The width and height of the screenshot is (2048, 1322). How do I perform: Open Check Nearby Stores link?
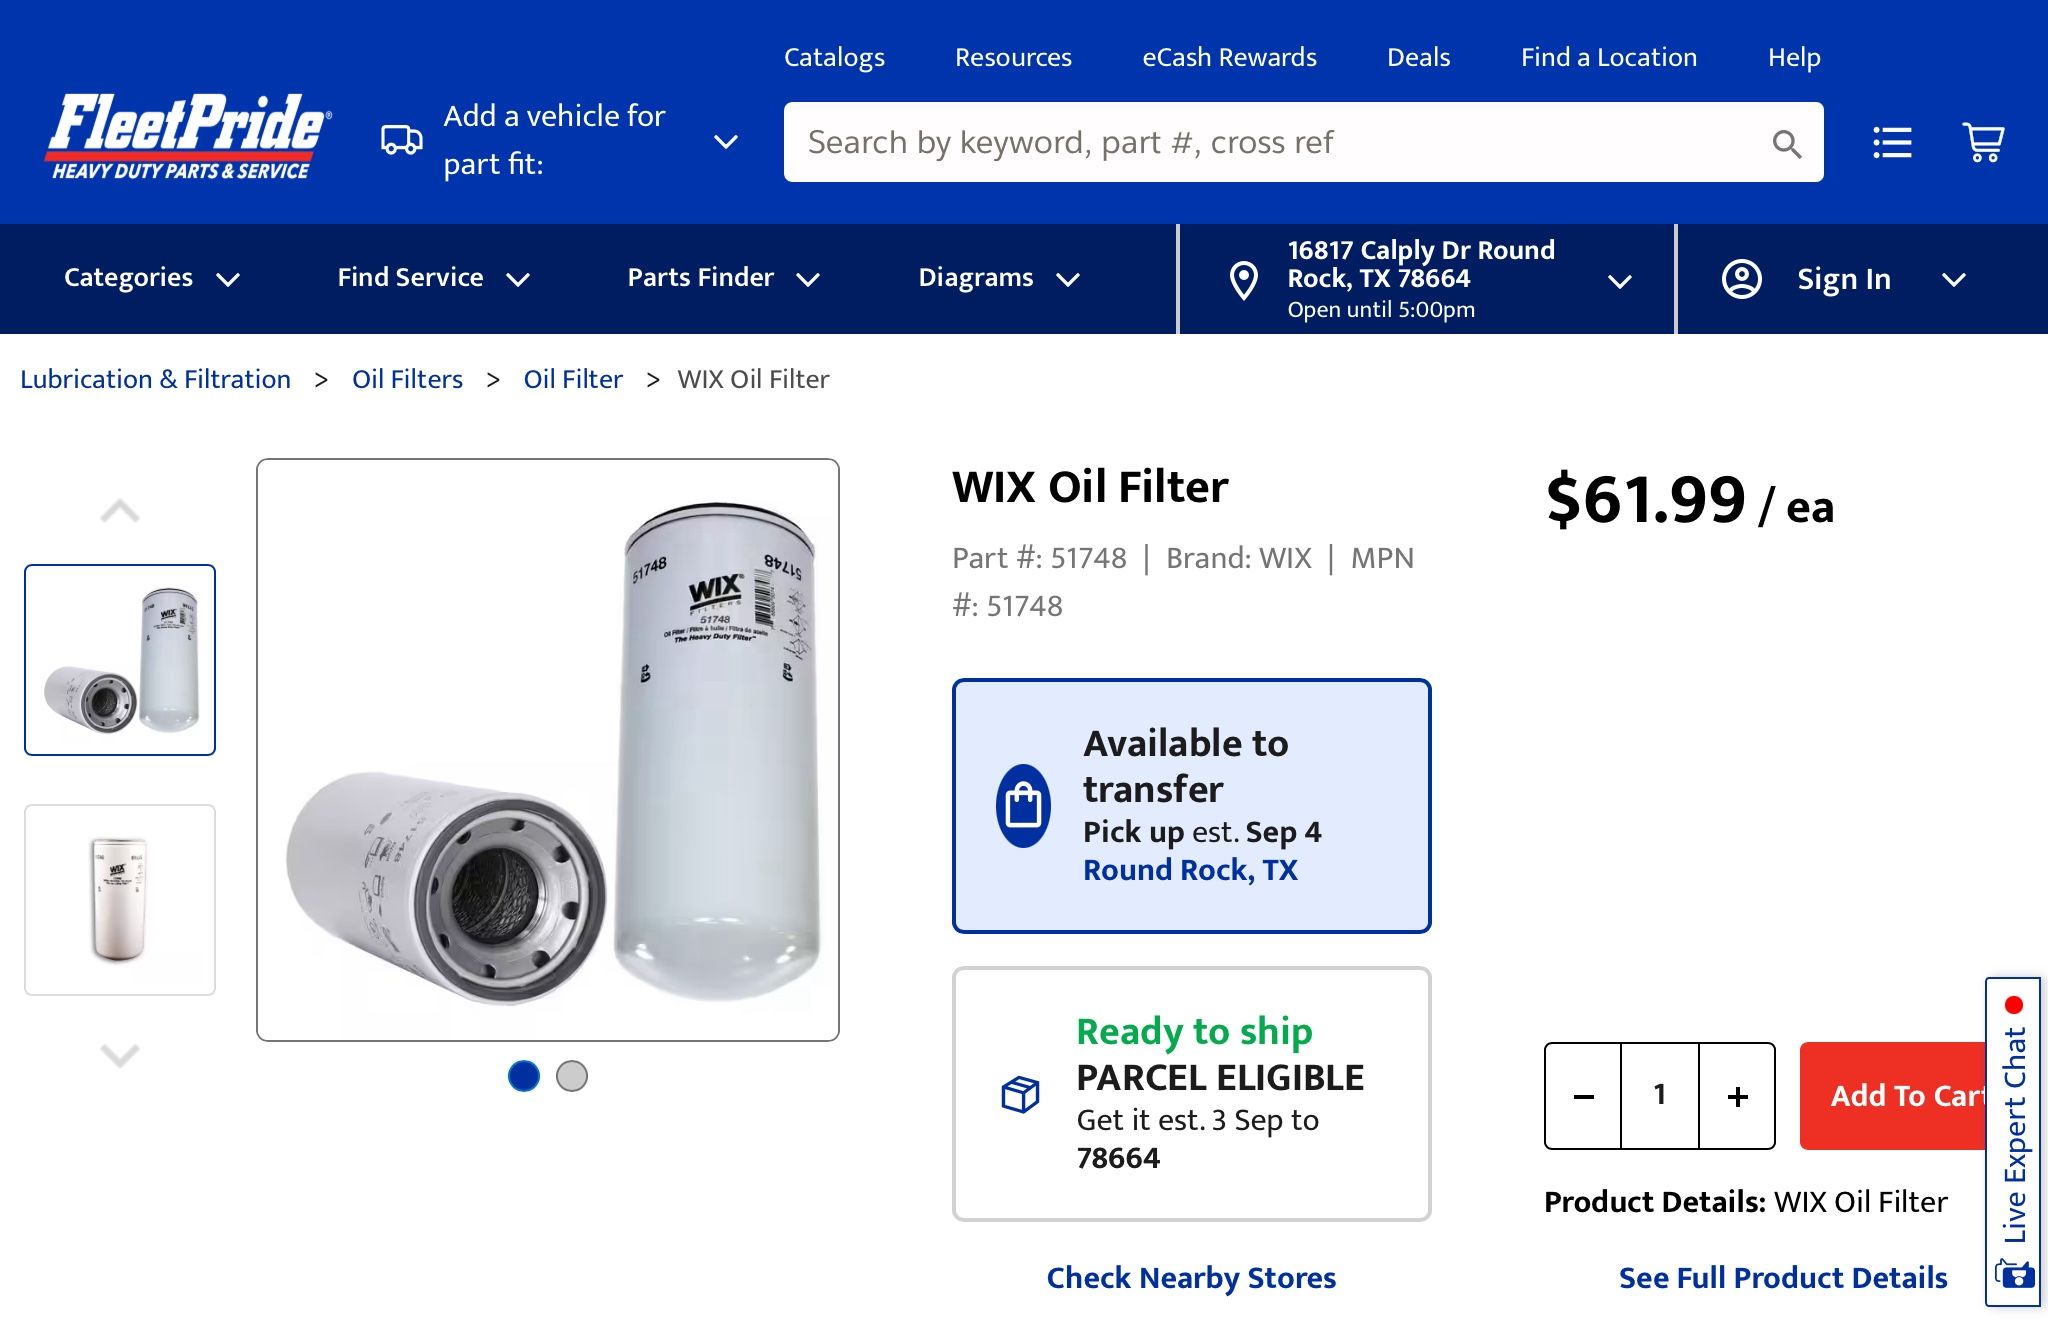click(1191, 1277)
